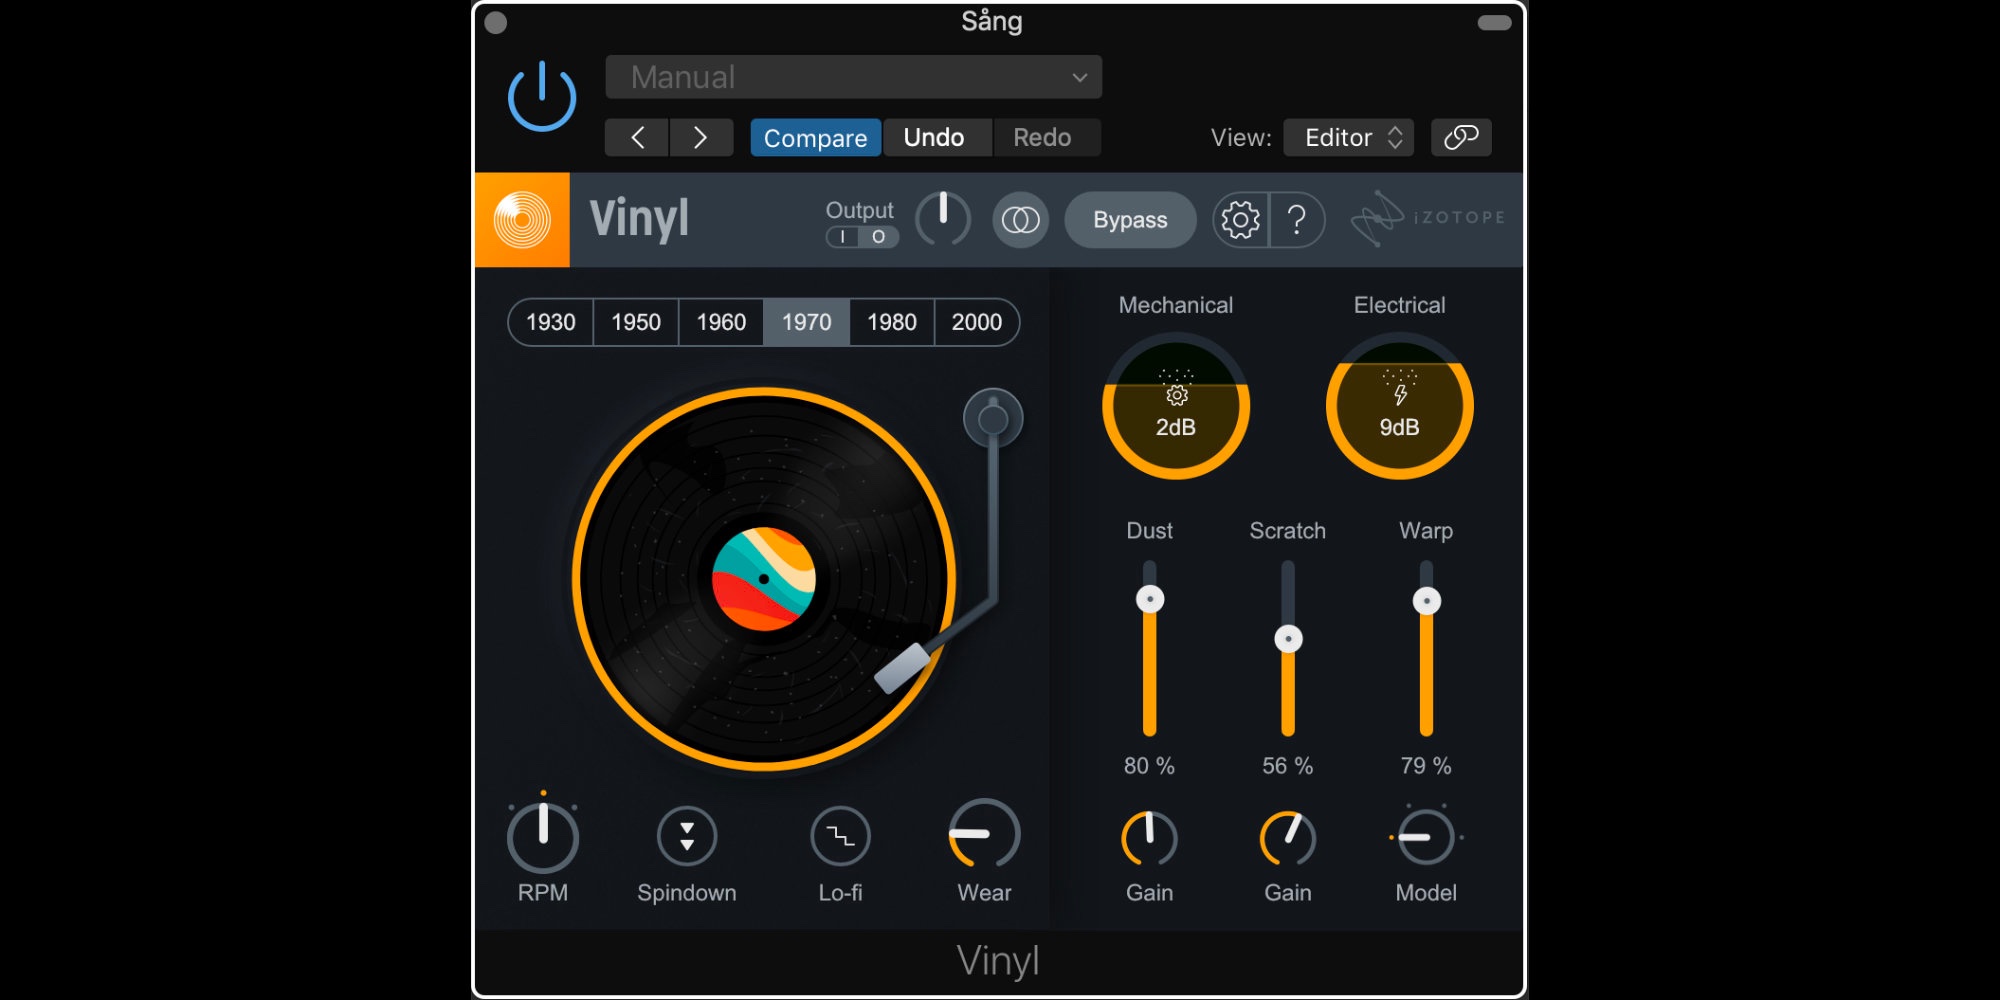
Task: Select the 1930 era
Action: pyautogui.click(x=551, y=322)
